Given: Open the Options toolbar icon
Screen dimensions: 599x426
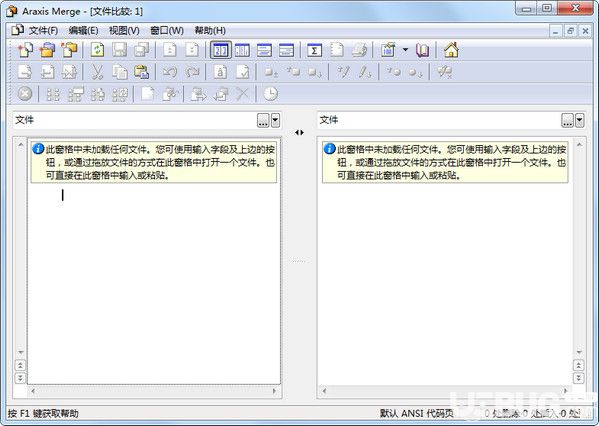Looking at the screenshot, I should point(388,50).
